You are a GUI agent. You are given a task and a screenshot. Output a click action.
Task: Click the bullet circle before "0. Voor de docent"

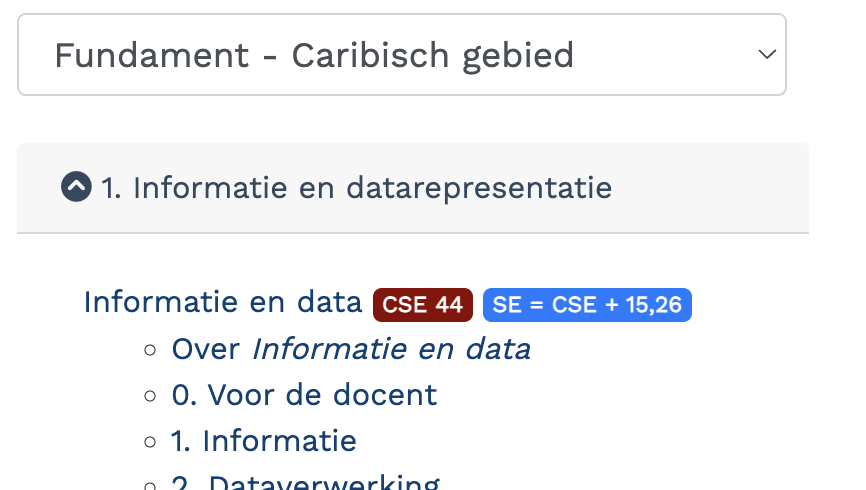point(150,396)
